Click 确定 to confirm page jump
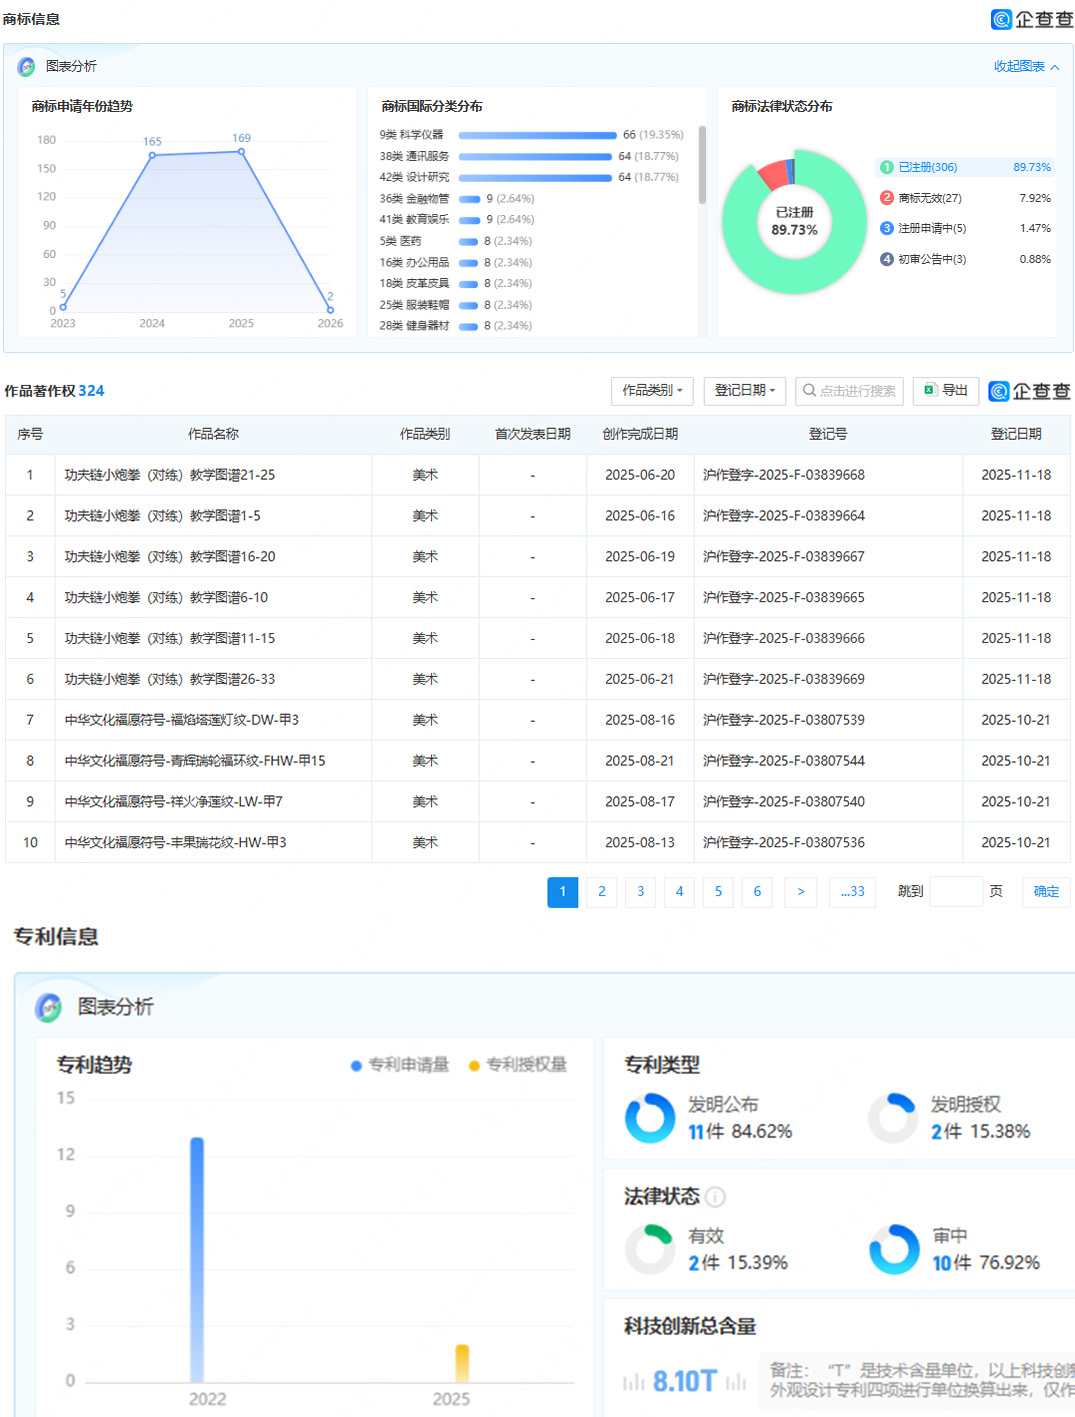Image resolution: width=1075 pixels, height=1417 pixels. click(x=1046, y=892)
